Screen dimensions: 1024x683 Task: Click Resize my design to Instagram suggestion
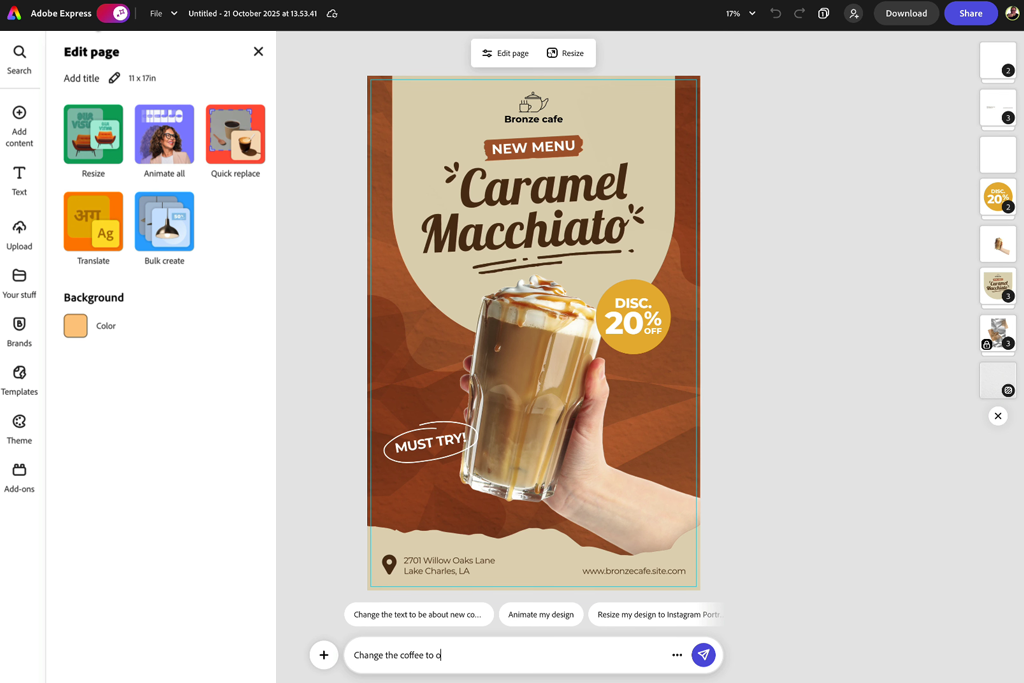click(x=657, y=614)
